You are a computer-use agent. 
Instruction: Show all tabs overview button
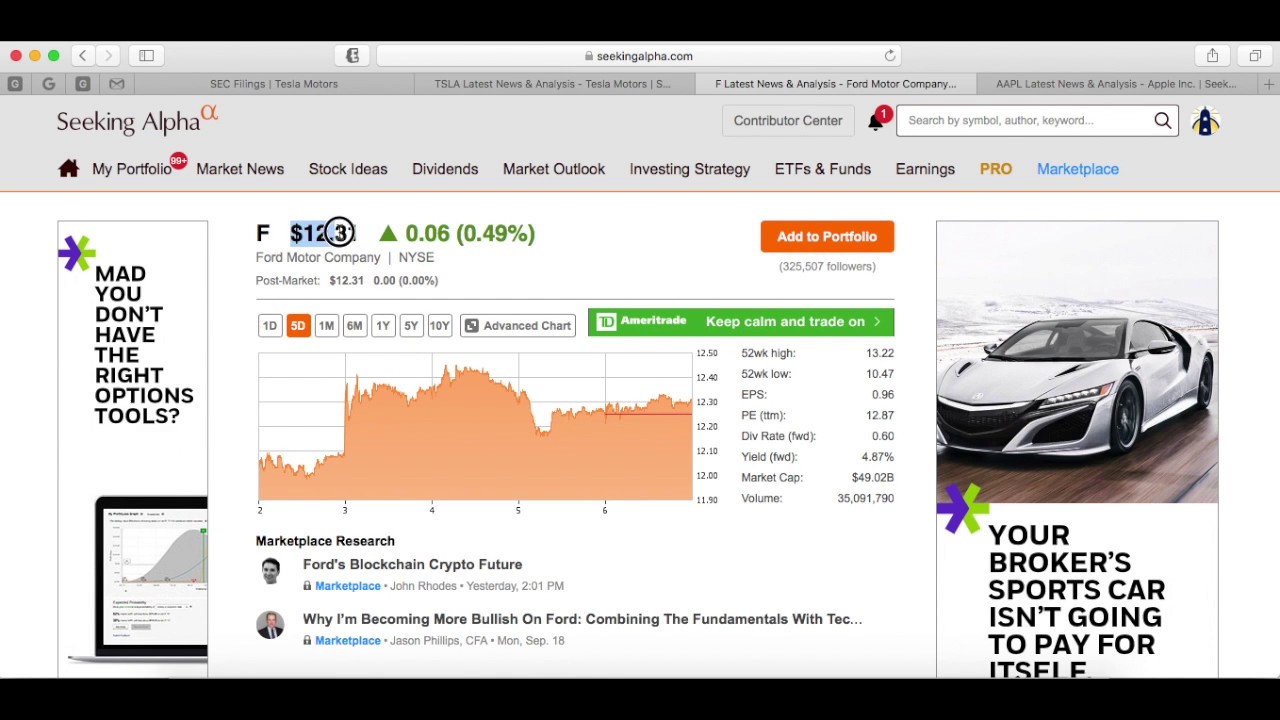click(1255, 56)
